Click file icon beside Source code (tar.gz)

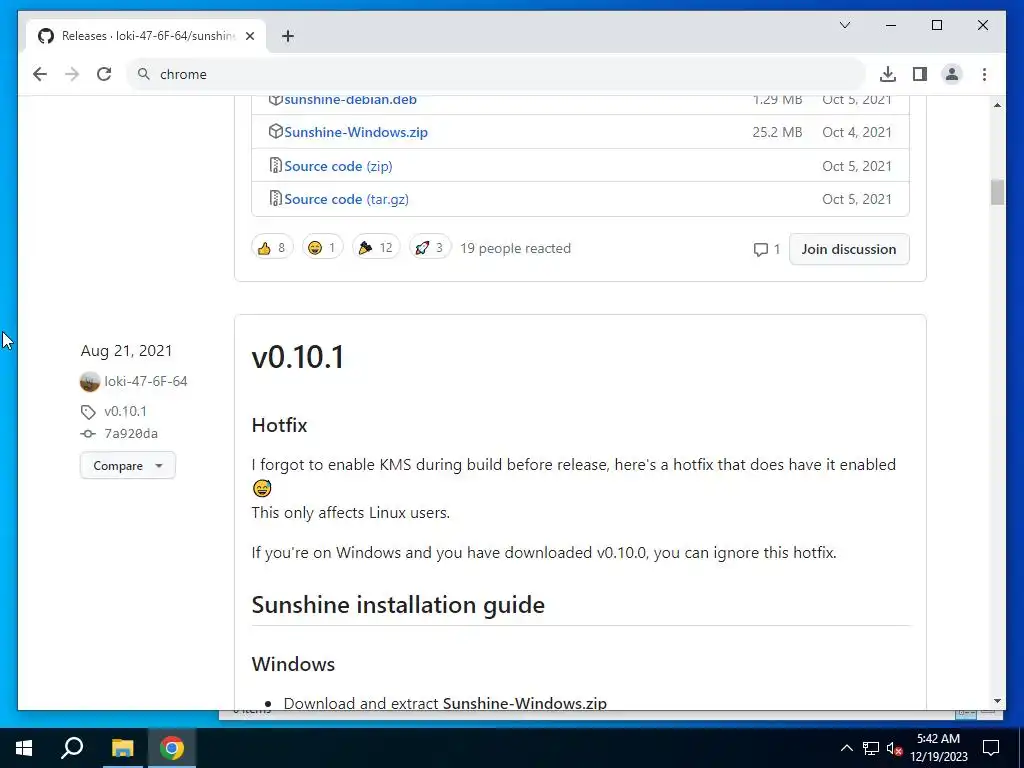276,199
